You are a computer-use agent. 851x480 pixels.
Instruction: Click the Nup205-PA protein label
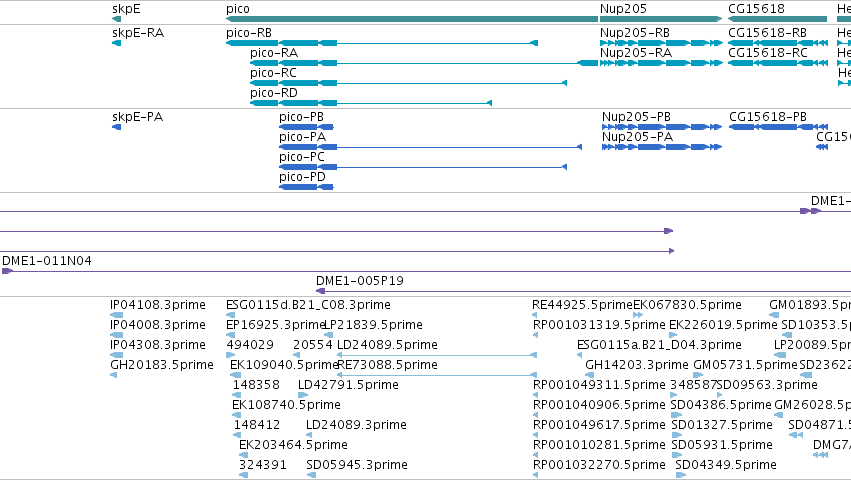tap(637, 137)
